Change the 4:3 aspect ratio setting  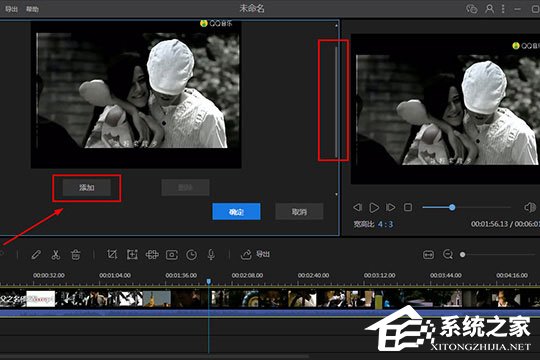click(x=385, y=224)
